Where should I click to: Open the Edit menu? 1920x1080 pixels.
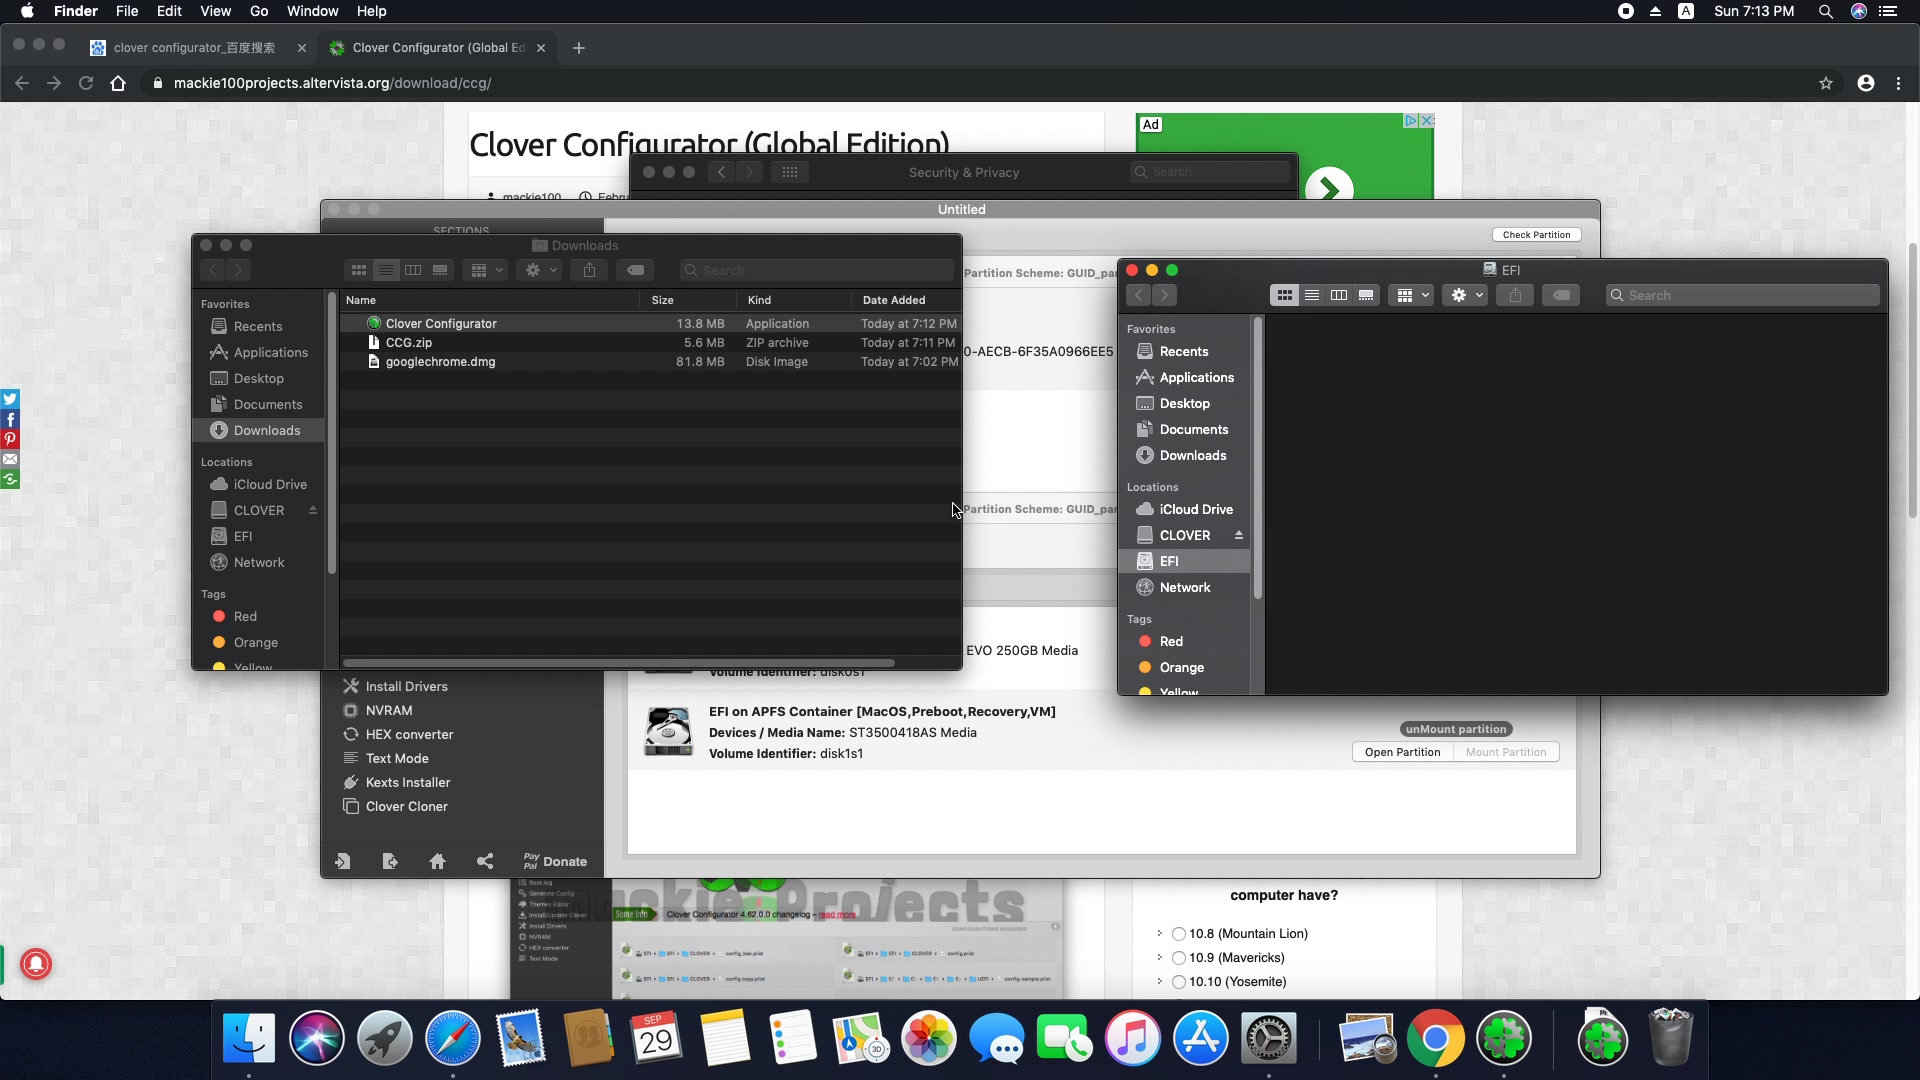coord(169,11)
